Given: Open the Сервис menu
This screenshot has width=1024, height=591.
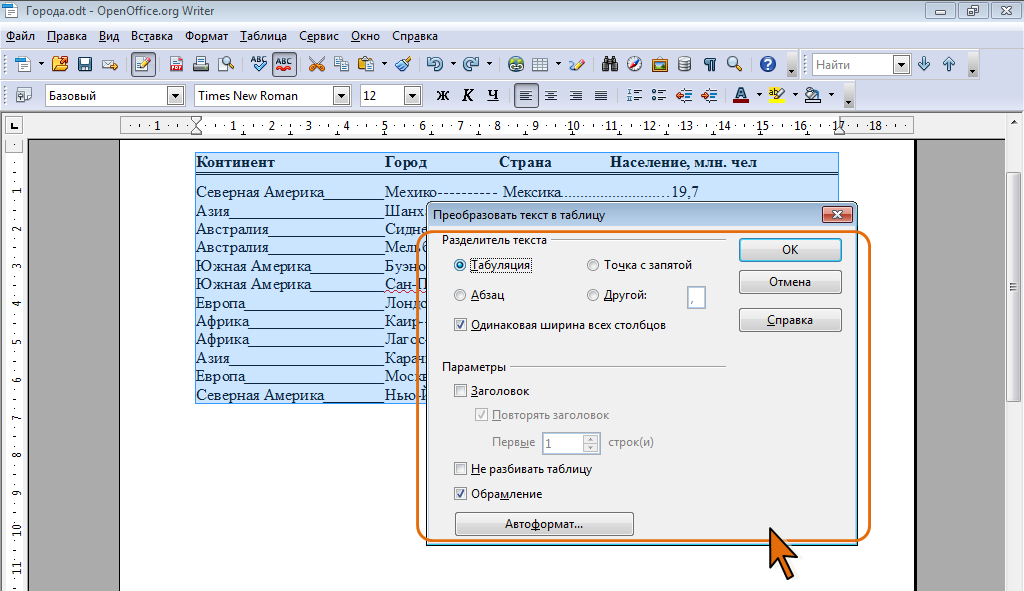Looking at the screenshot, I should click(x=319, y=36).
